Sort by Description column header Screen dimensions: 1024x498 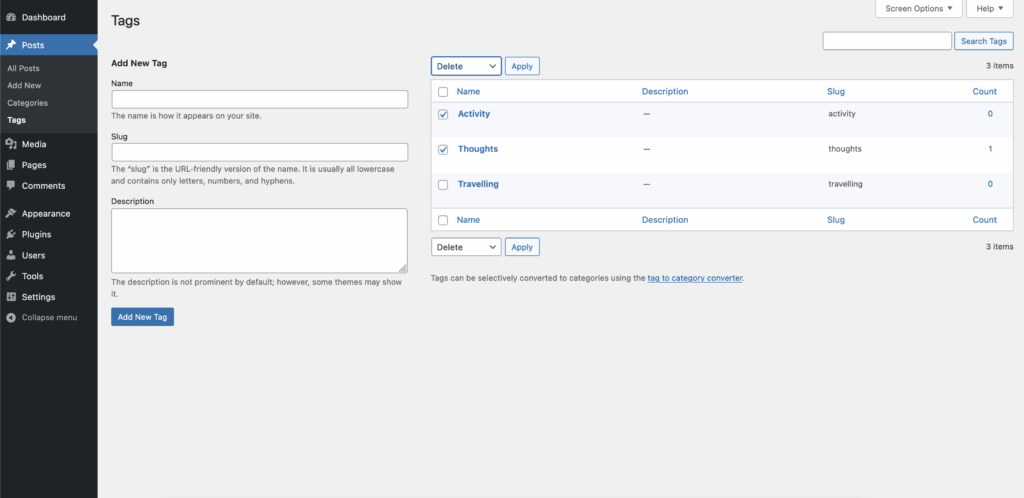(665, 91)
